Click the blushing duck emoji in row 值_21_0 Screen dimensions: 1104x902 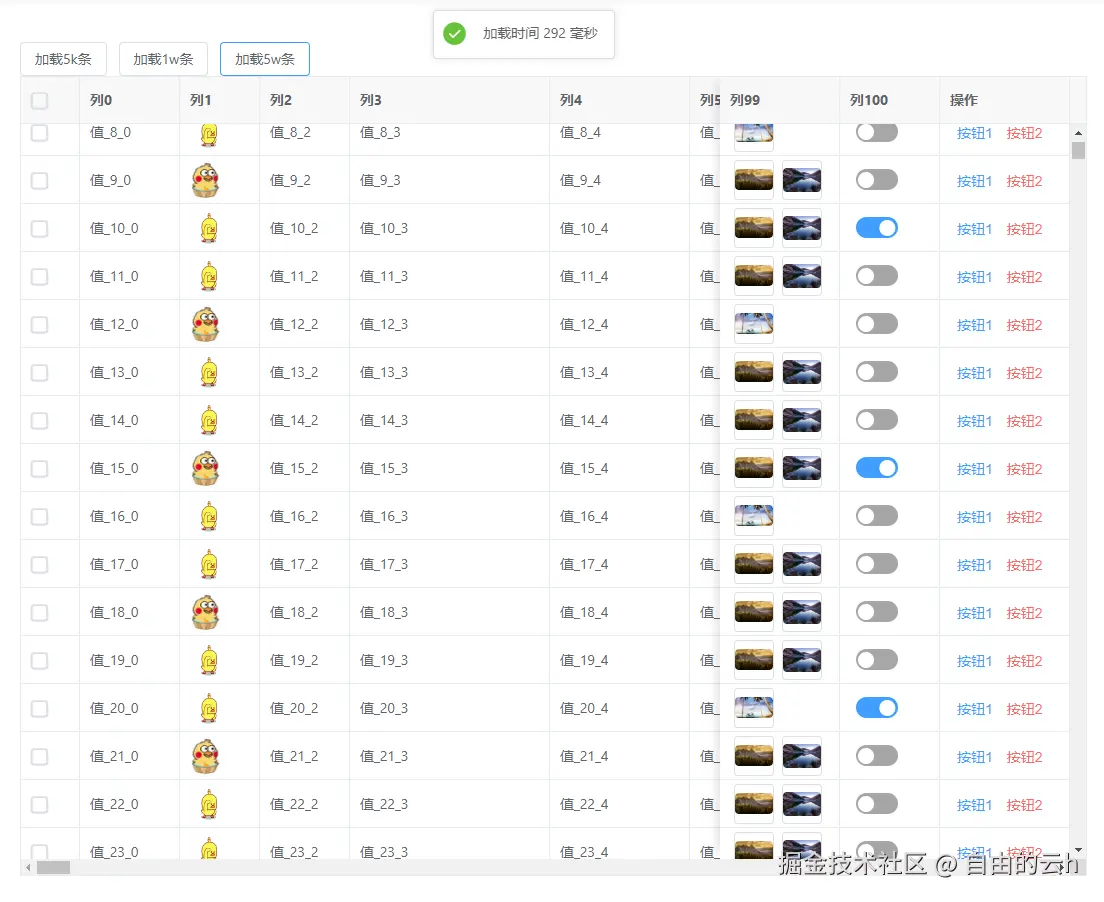coord(206,756)
